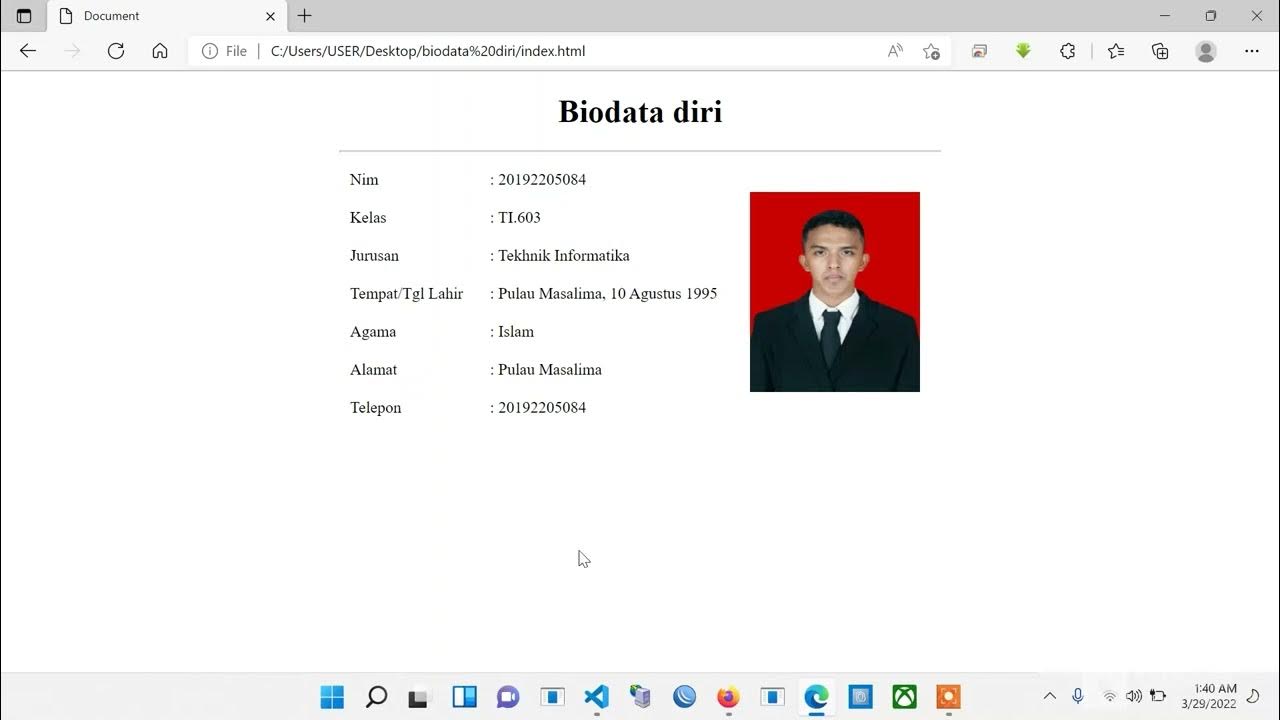The width and height of the screenshot is (1280, 720).
Task: Open Firefox from the taskbar
Action: coord(728,697)
